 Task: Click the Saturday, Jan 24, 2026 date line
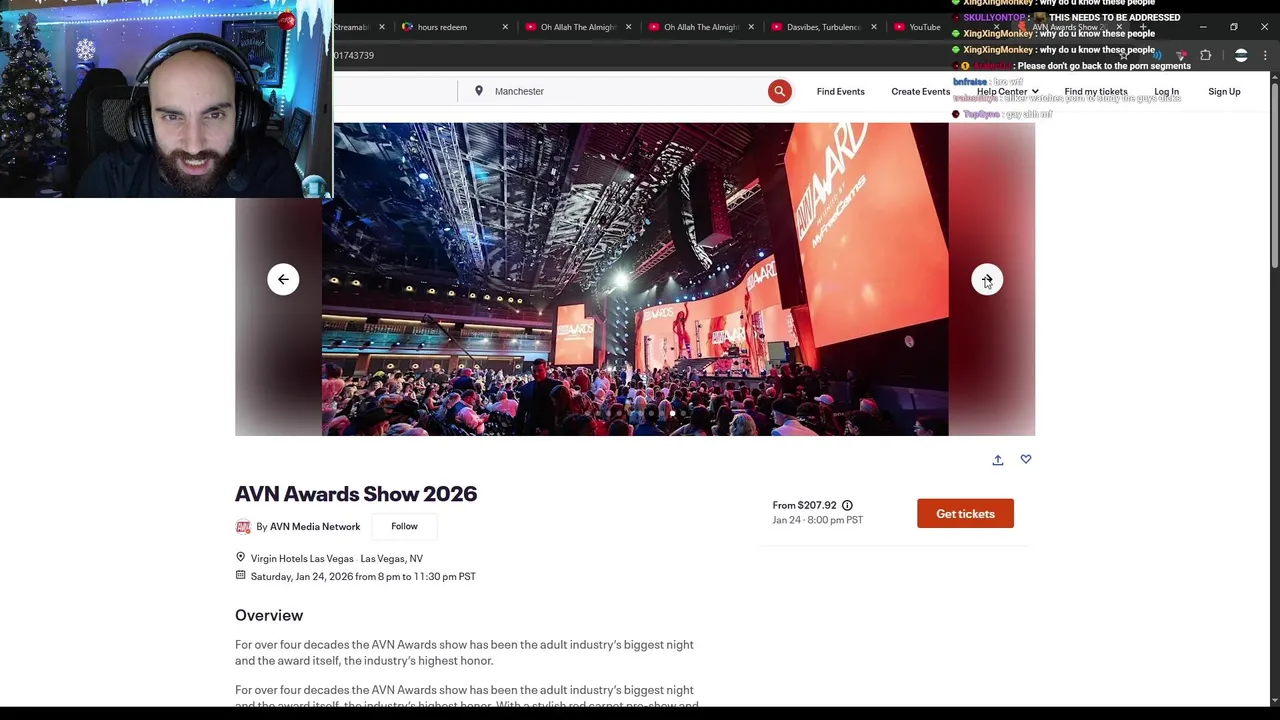tap(363, 576)
